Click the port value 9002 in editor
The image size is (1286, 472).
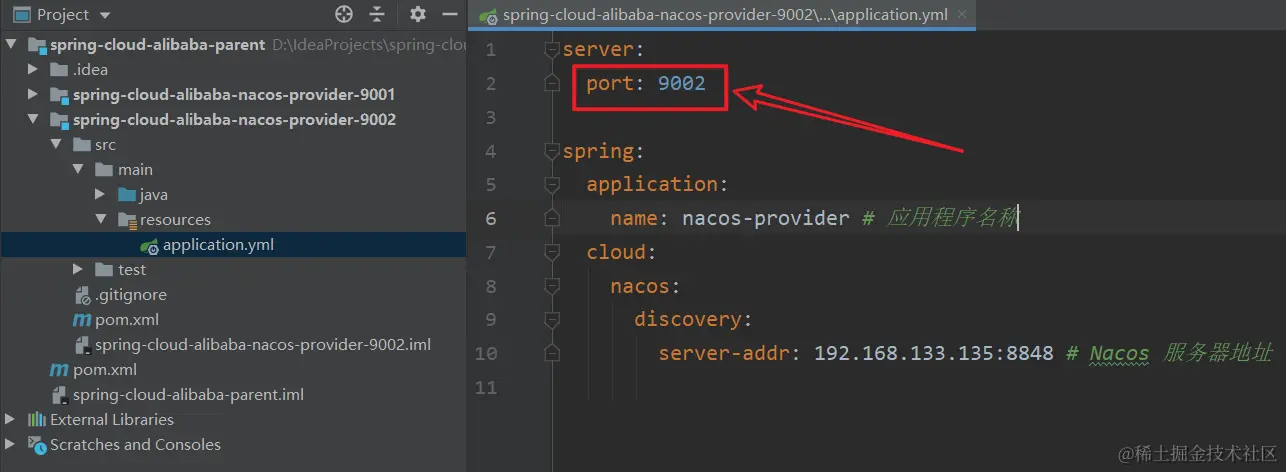pos(682,84)
